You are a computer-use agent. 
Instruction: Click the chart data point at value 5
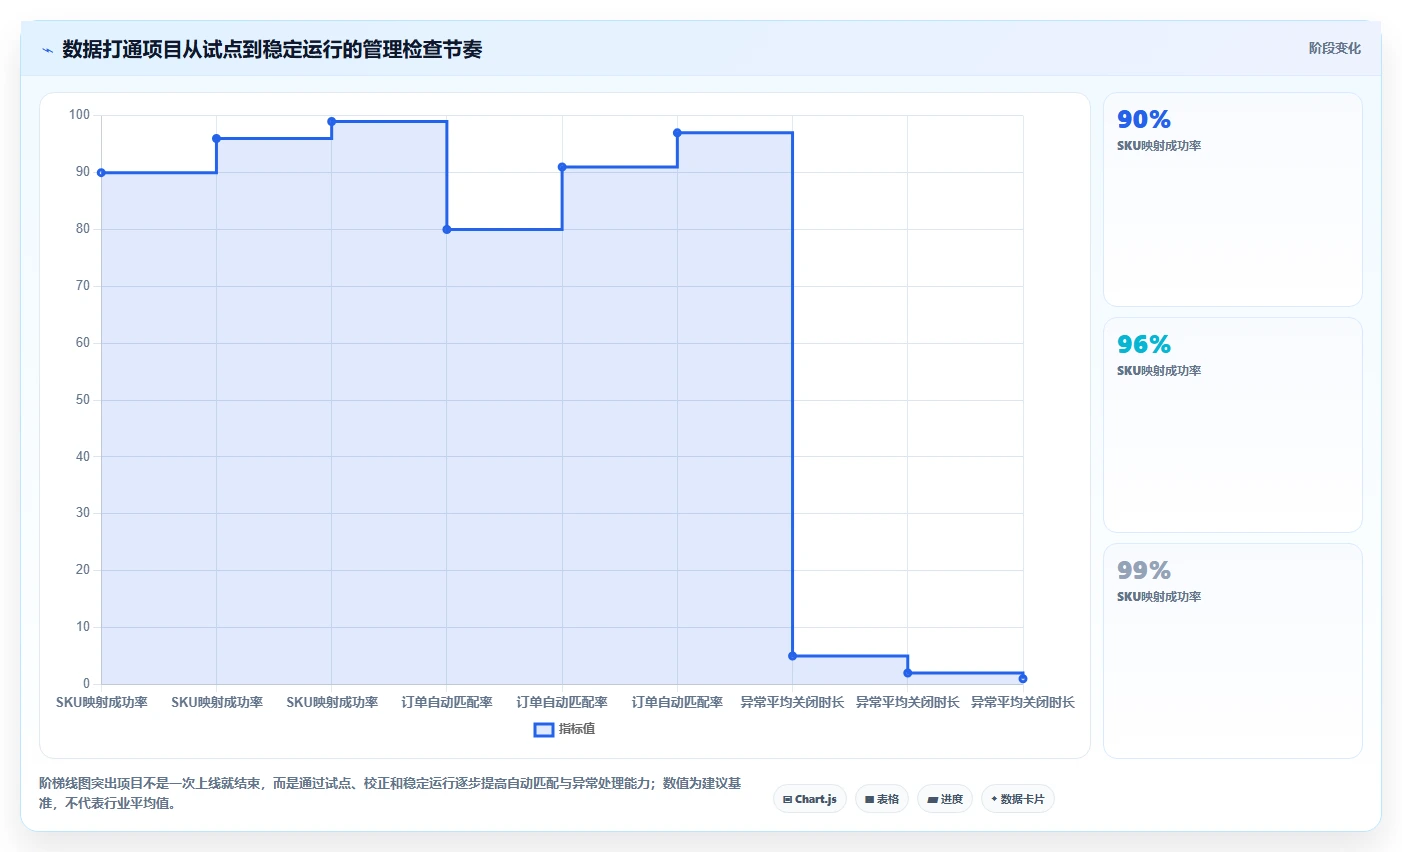[792, 656]
